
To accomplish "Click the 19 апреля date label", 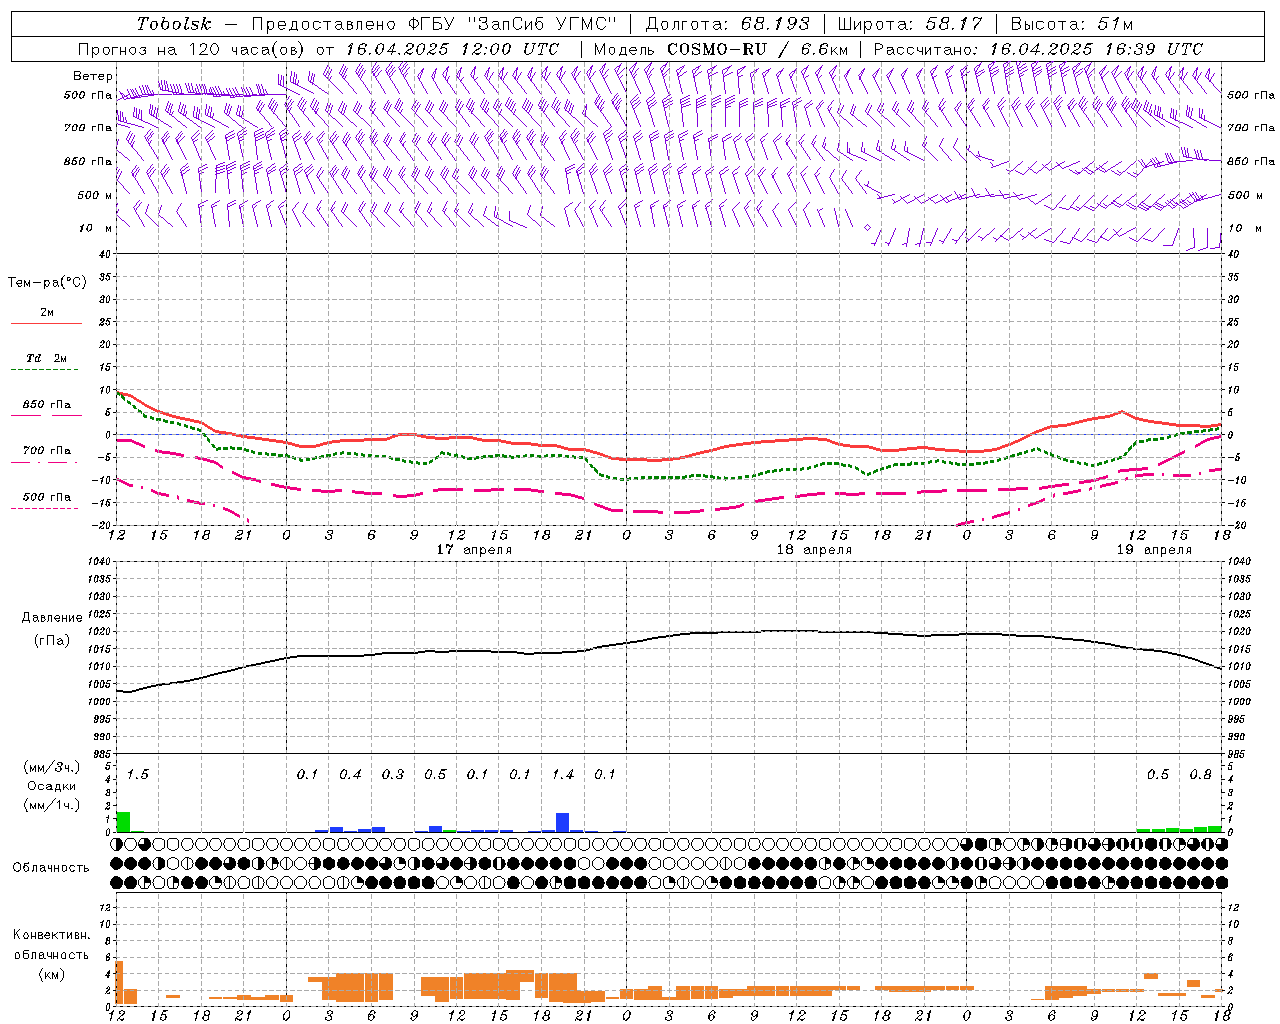I will (x=1154, y=550).
